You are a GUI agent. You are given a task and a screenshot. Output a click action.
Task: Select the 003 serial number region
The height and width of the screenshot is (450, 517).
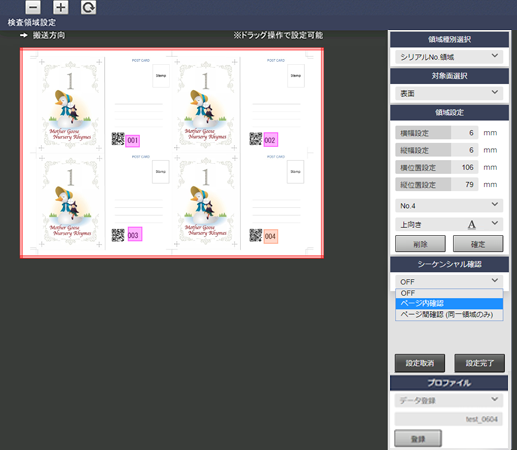[134, 234]
